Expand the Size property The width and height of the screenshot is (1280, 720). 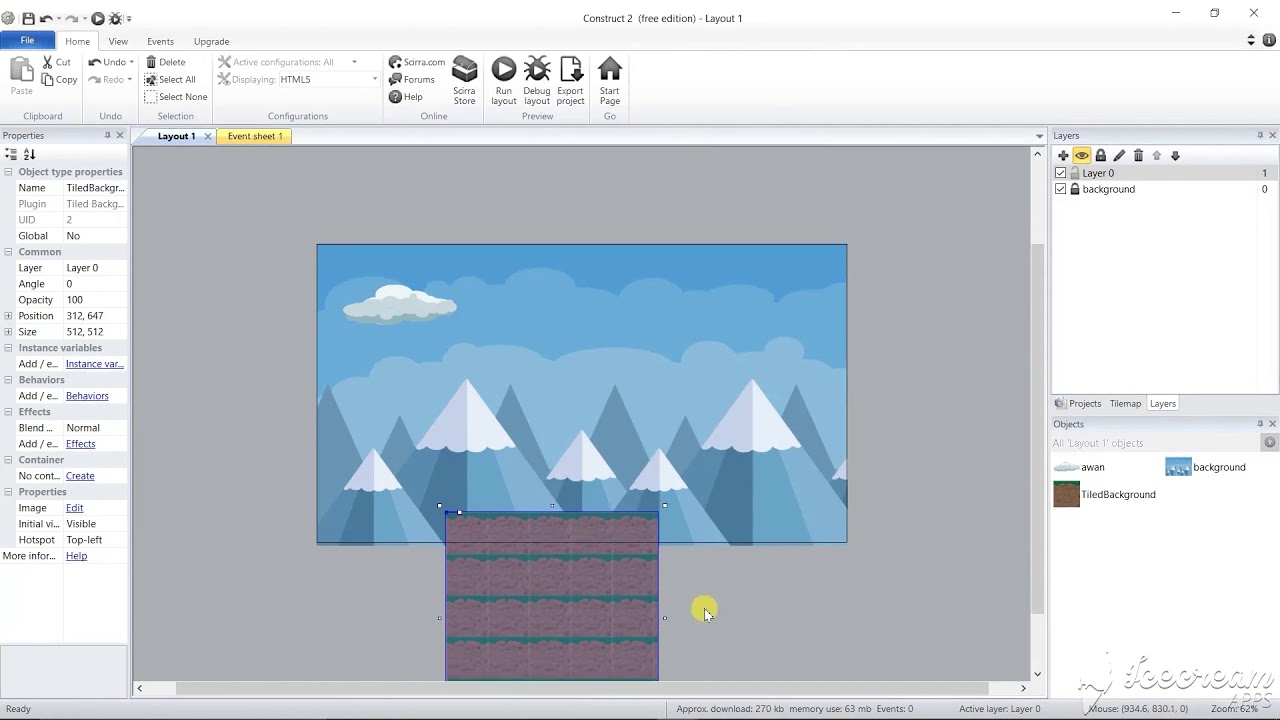[8, 332]
